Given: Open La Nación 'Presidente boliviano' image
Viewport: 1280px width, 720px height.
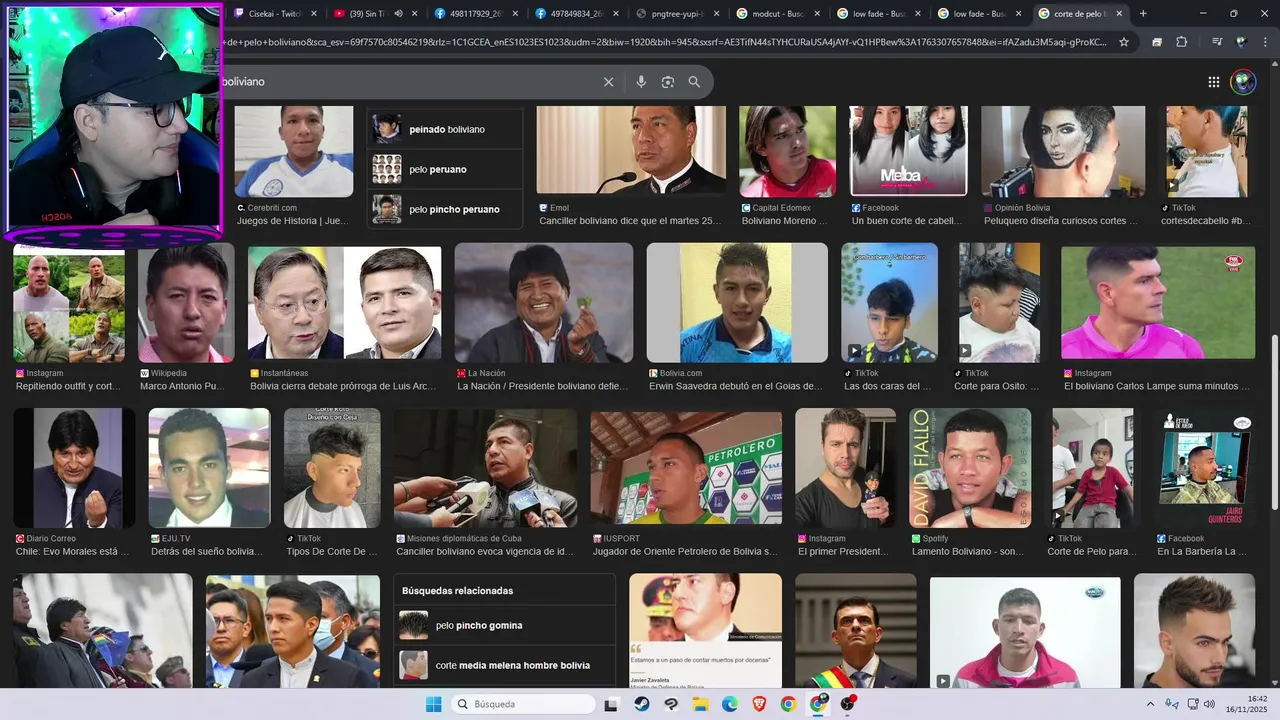Looking at the screenshot, I should (544, 302).
